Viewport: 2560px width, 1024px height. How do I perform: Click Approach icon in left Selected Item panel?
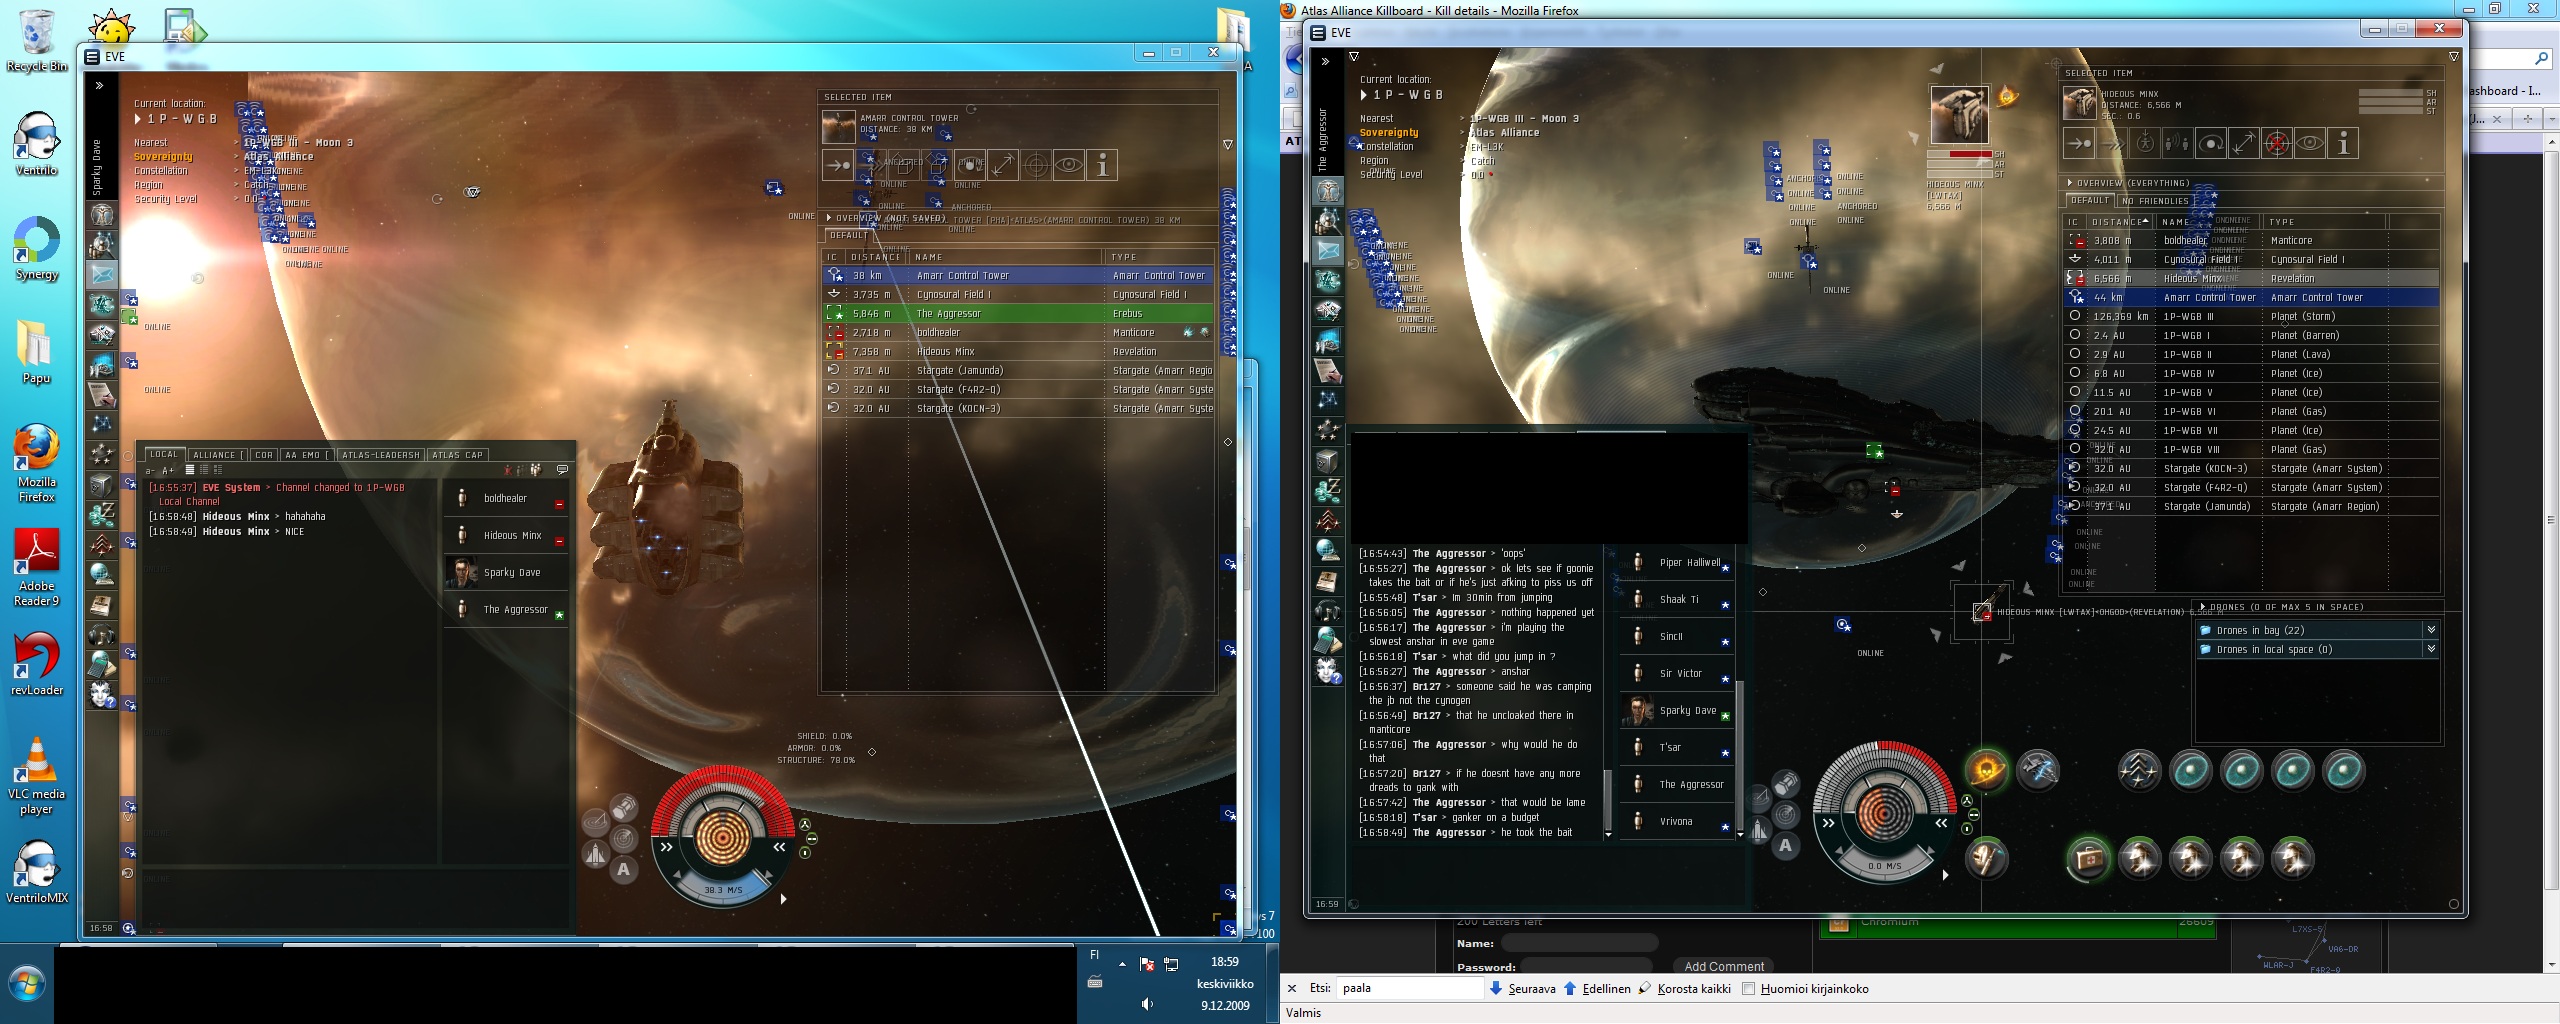coord(838,165)
